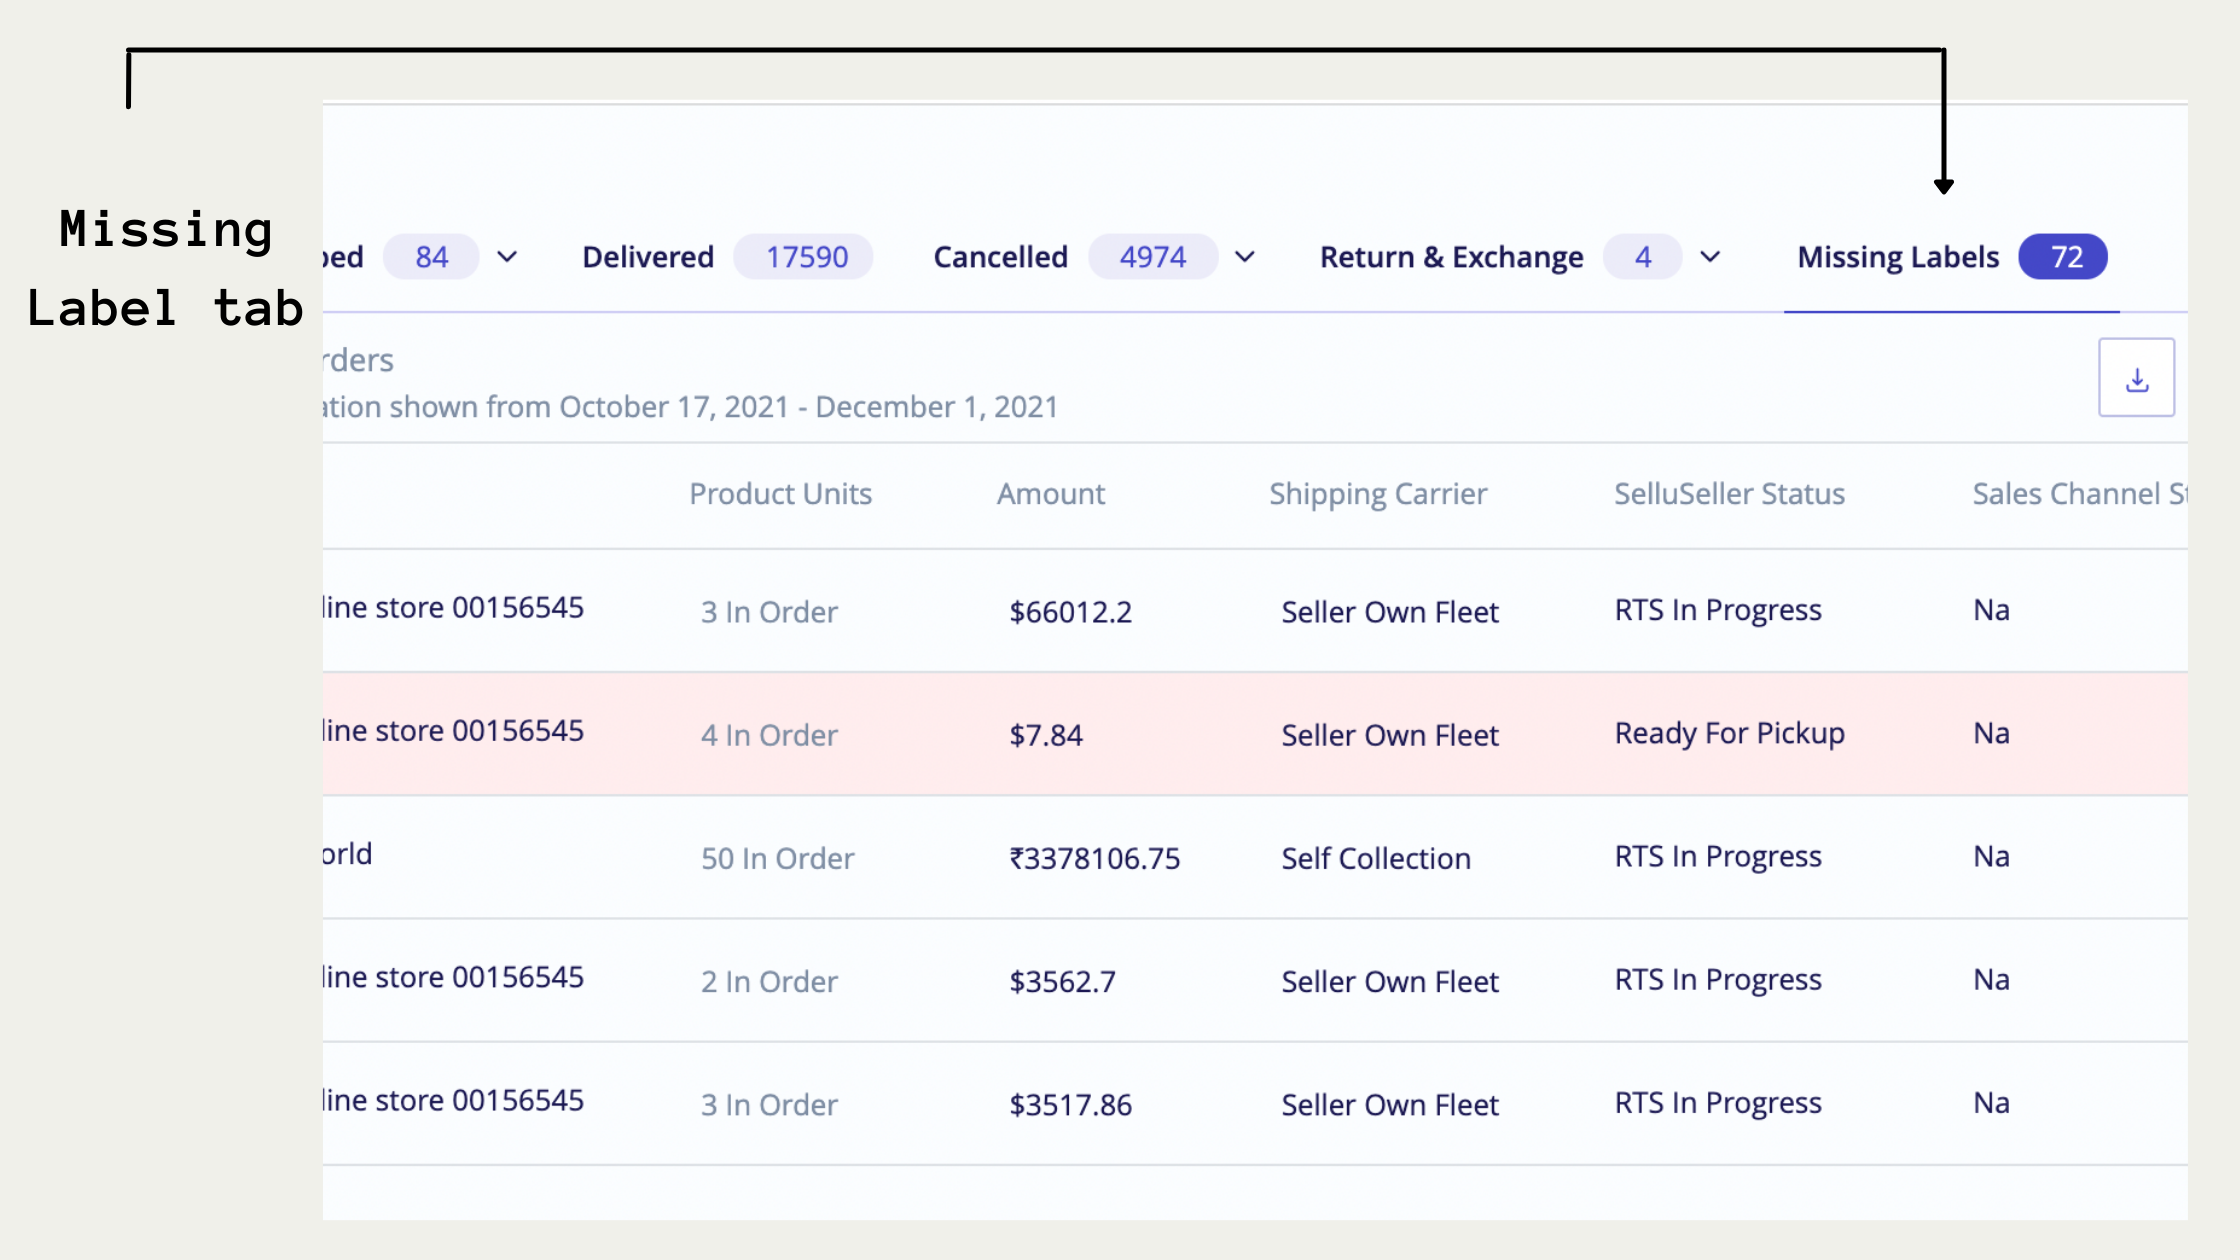This screenshot has height=1260, width=2240.
Task: Click the 2 In Order cell
Action: 769,981
